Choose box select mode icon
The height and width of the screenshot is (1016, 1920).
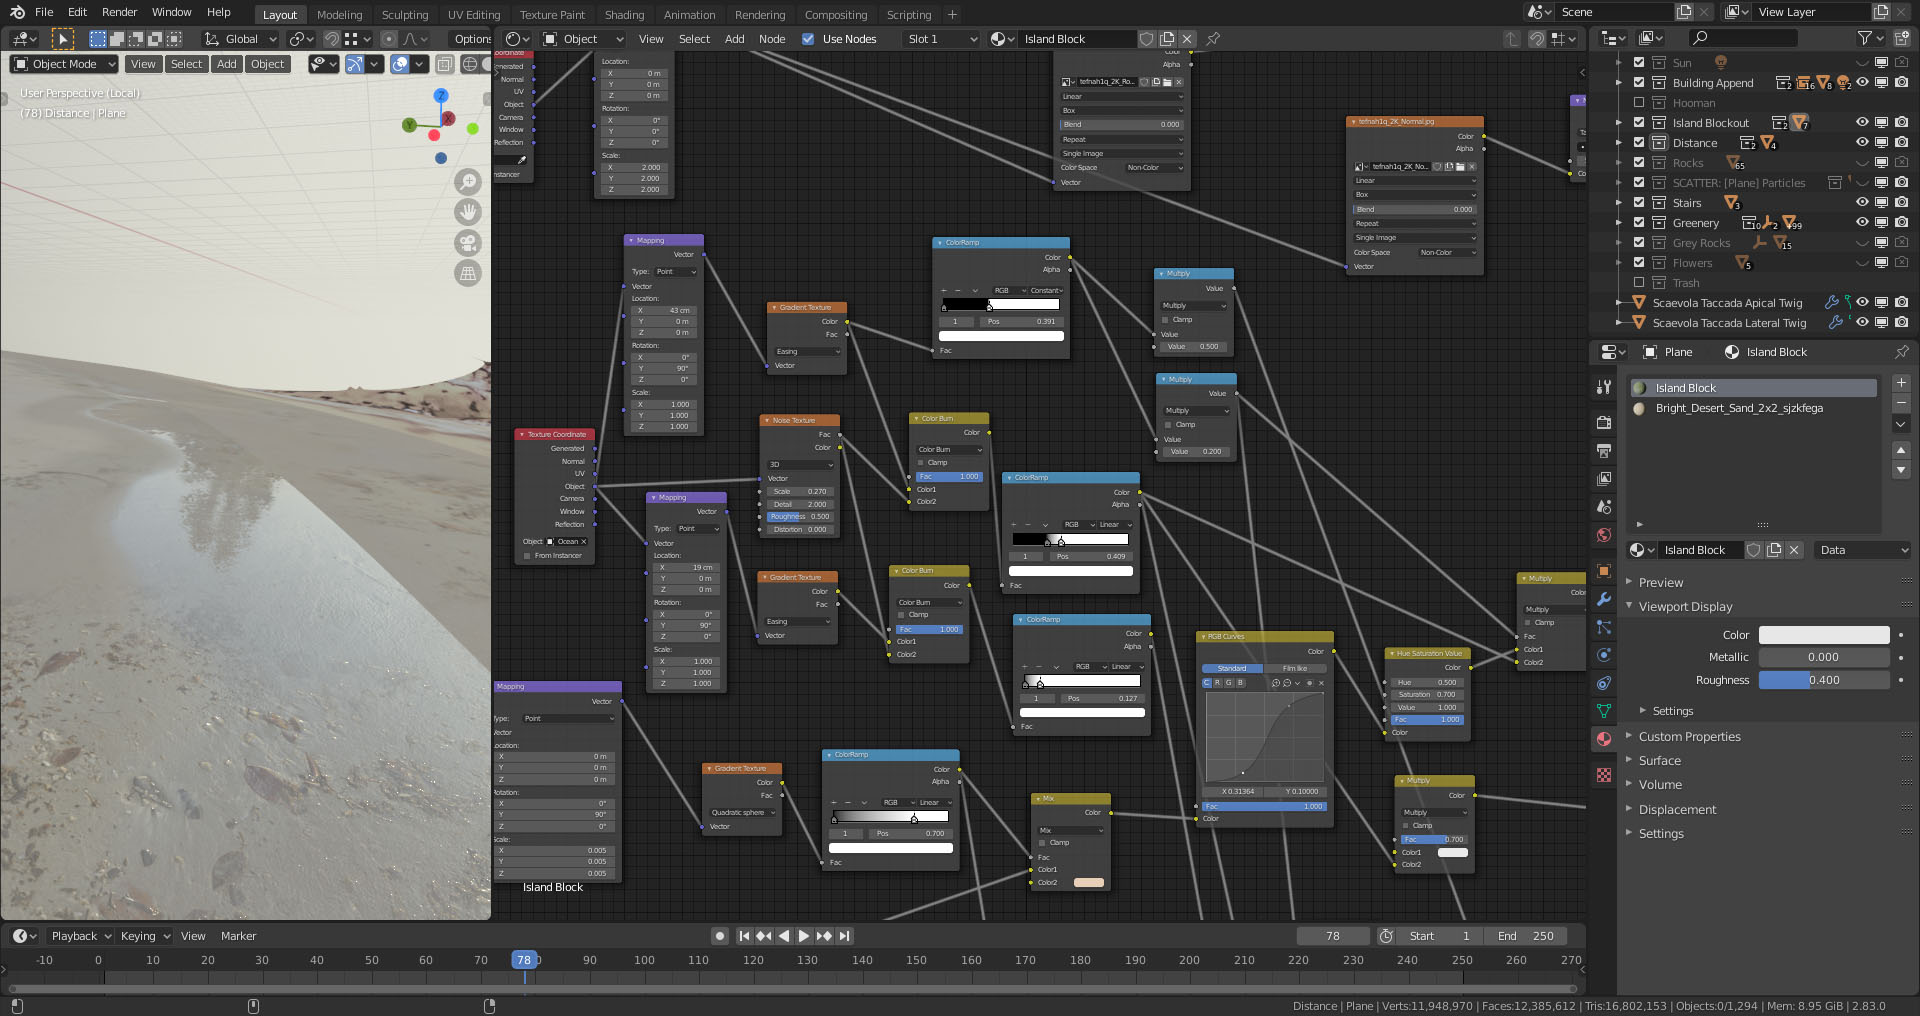[98, 39]
